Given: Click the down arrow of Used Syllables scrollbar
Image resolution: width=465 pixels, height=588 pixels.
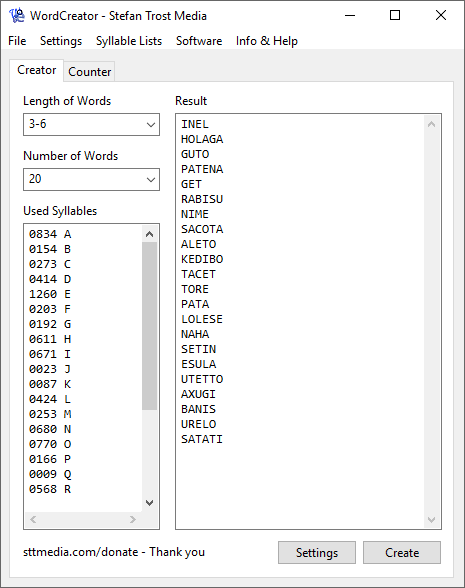Looking at the screenshot, I should pyautogui.click(x=149, y=503).
